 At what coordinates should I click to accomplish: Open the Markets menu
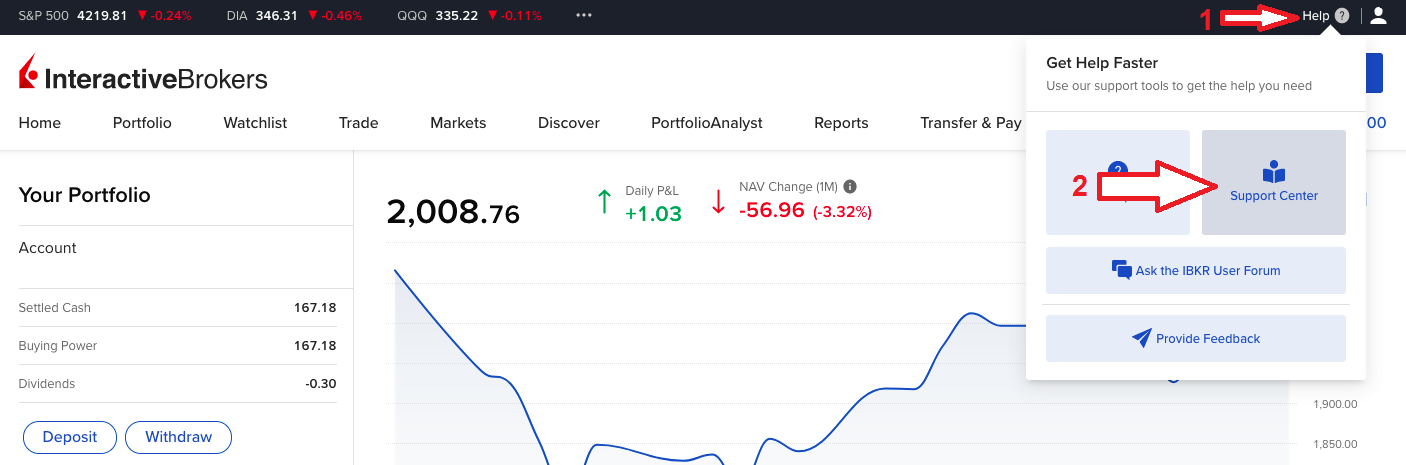tap(458, 123)
